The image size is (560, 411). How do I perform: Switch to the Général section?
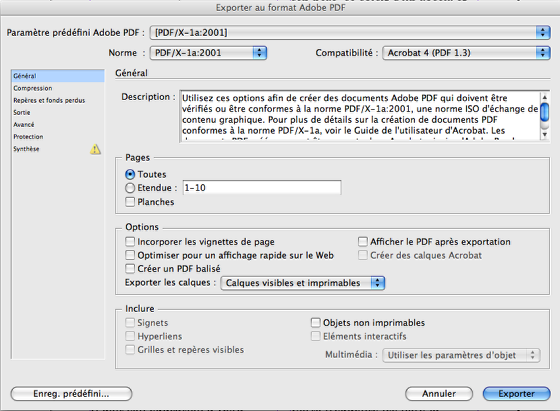tap(58, 76)
